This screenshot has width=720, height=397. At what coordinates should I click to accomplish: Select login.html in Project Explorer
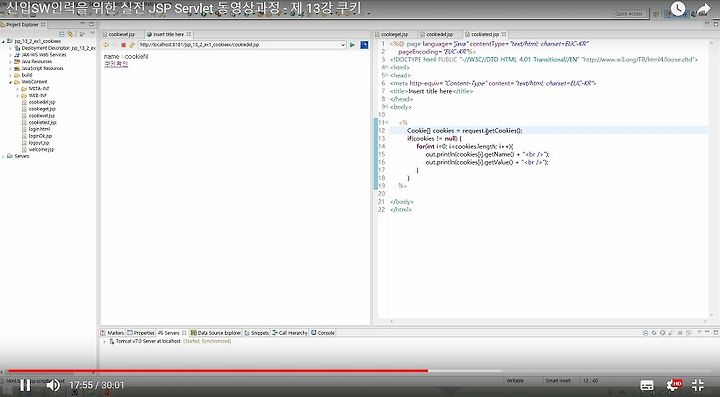(x=39, y=129)
